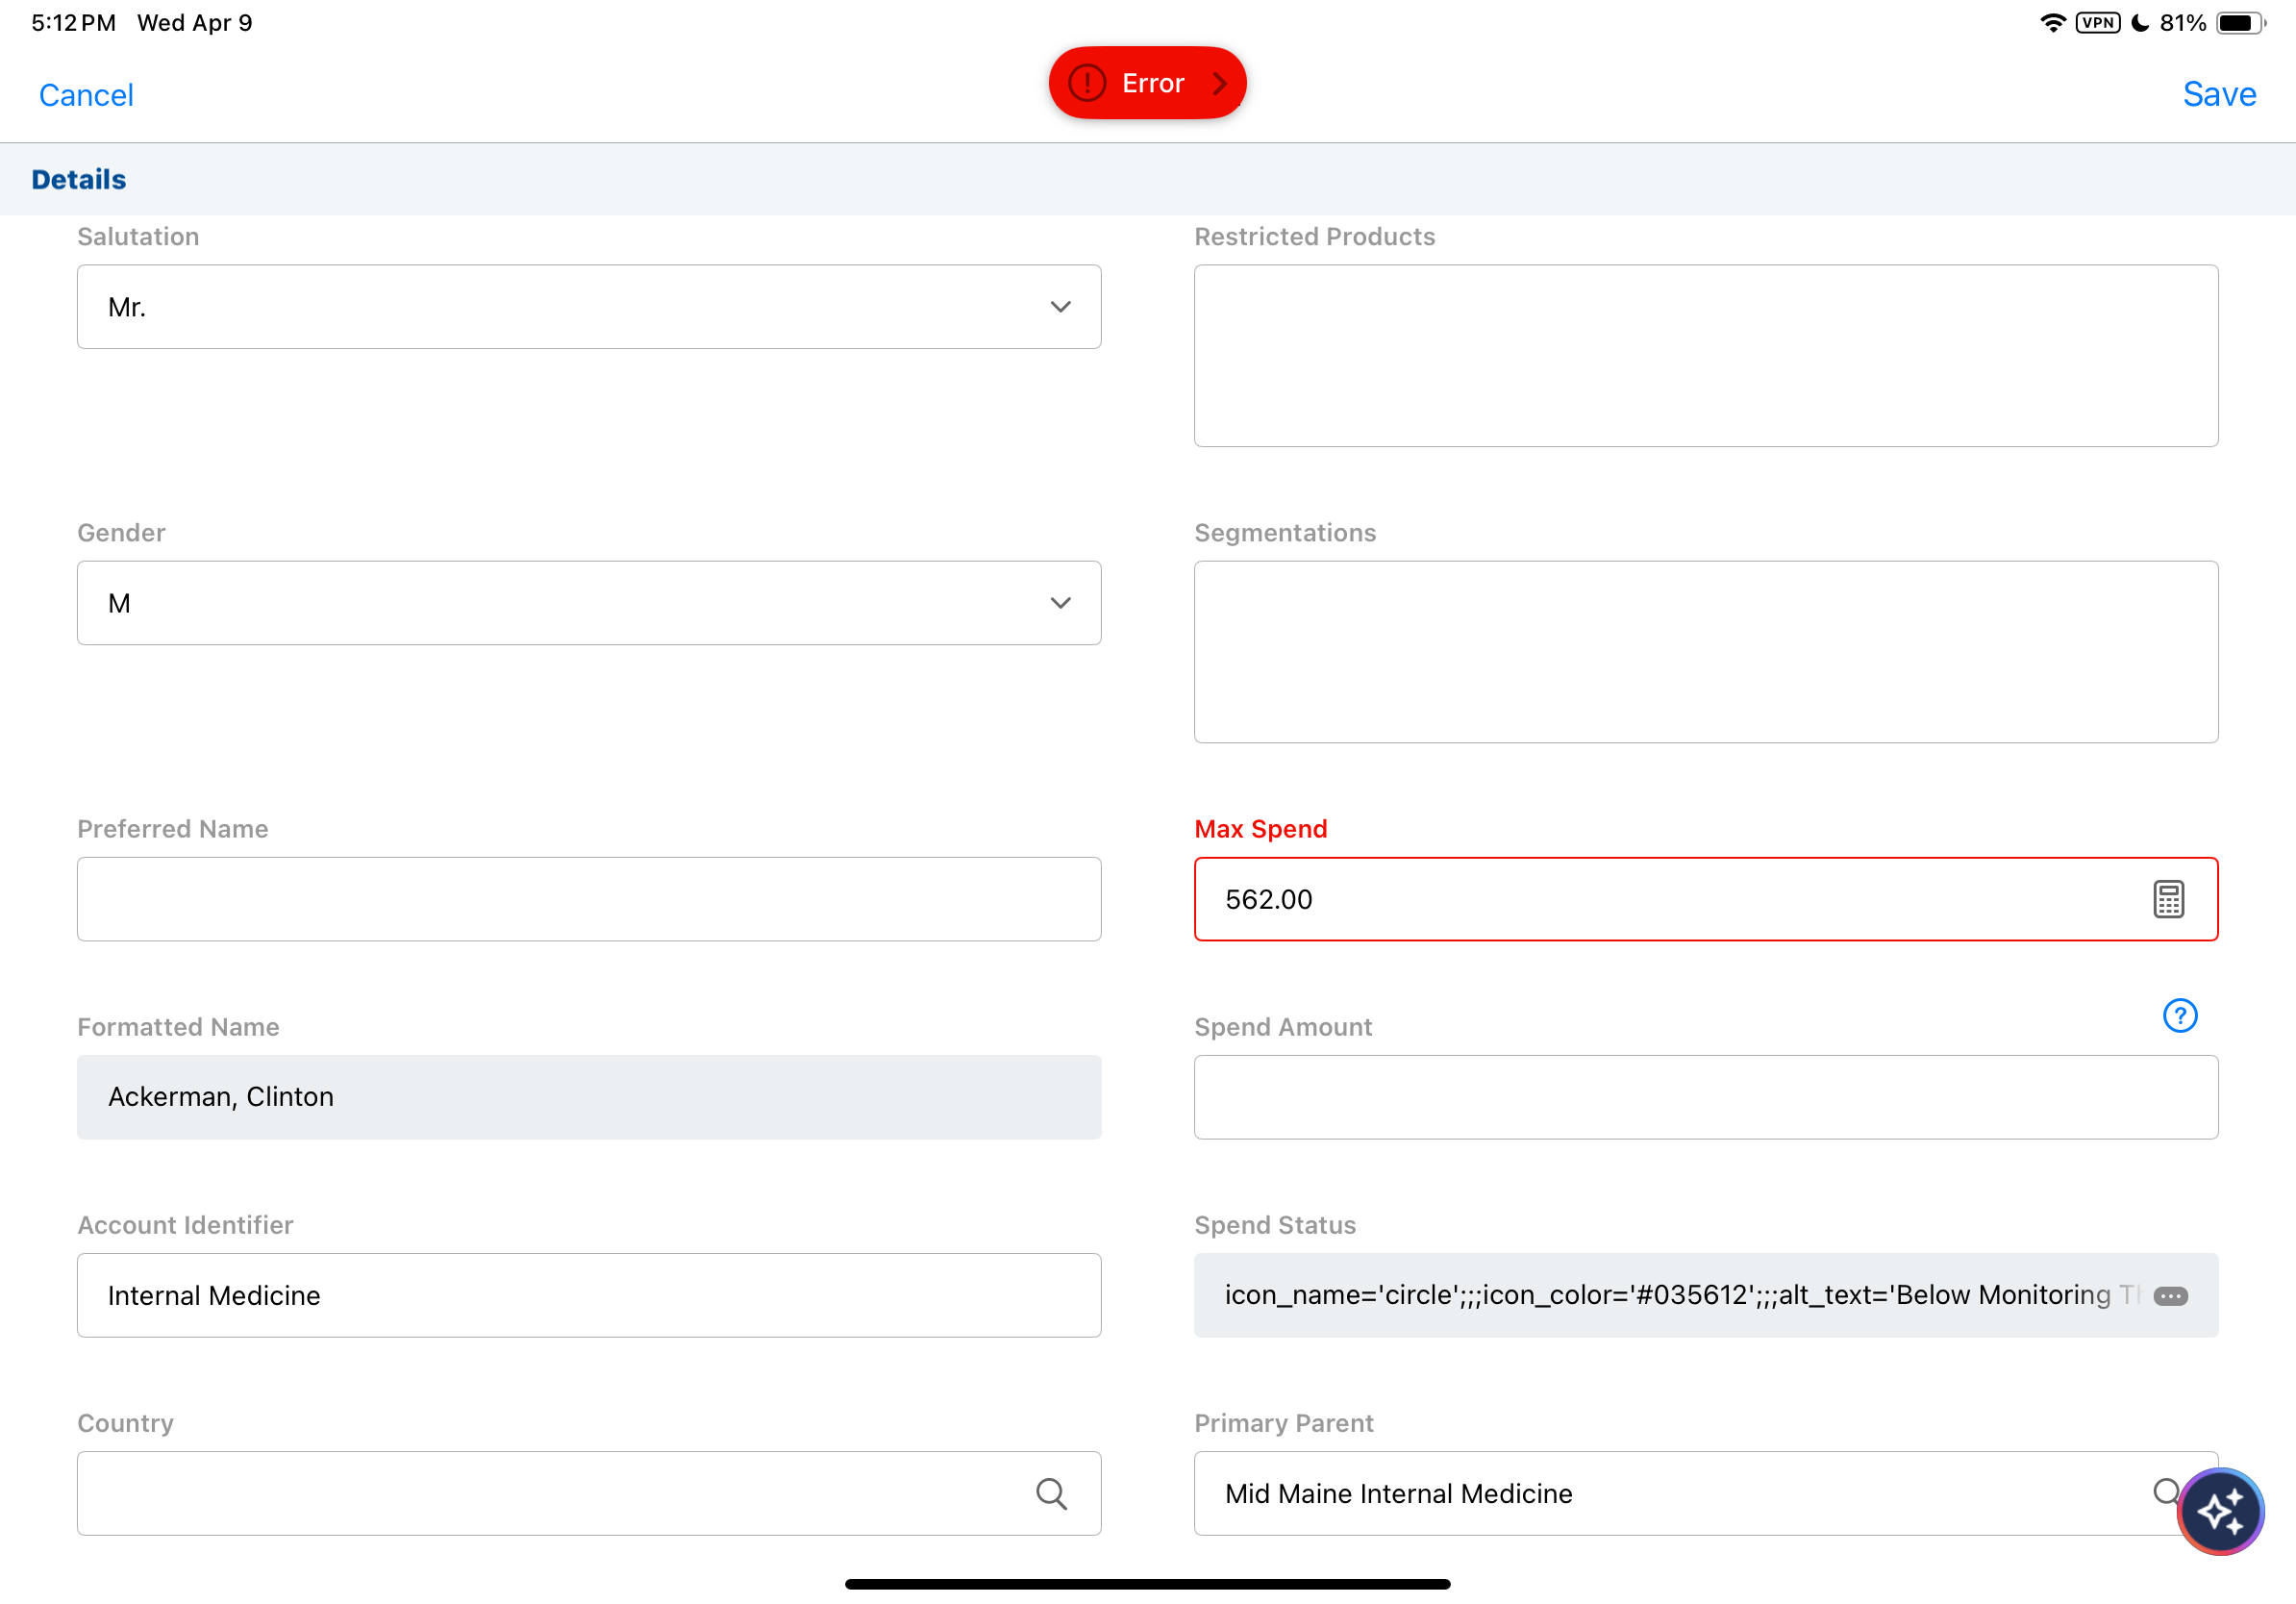The width and height of the screenshot is (2296, 1604).
Task: Focus the Account Identifier text field
Action: [589, 1295]
